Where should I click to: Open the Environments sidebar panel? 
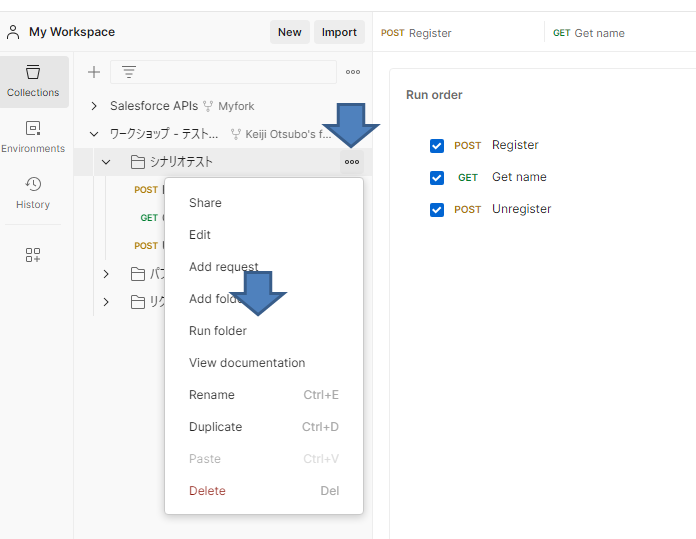(33, 137)
